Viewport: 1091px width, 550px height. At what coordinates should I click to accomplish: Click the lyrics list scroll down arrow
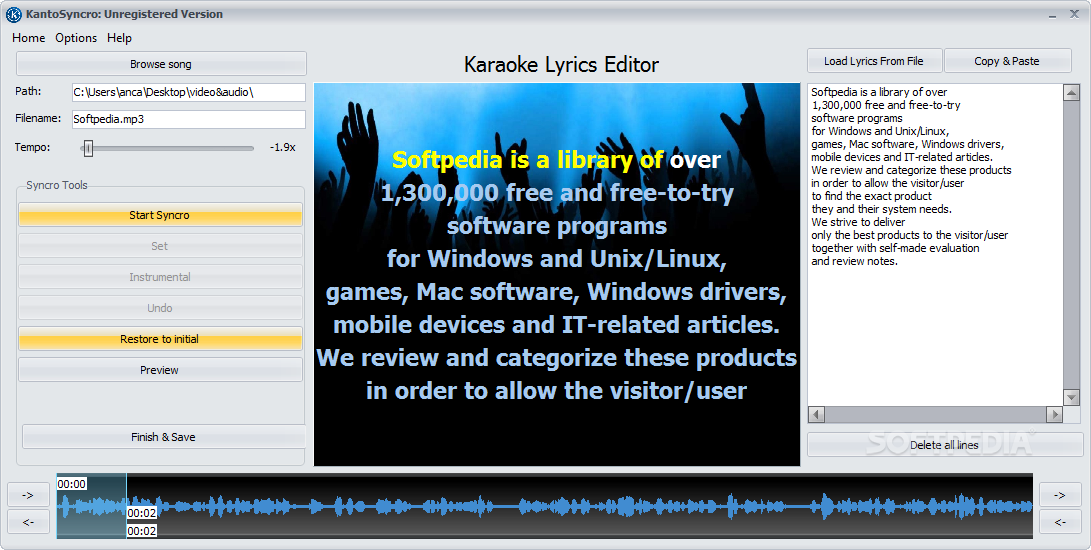pyautogui.click(x=1072, y=397)
